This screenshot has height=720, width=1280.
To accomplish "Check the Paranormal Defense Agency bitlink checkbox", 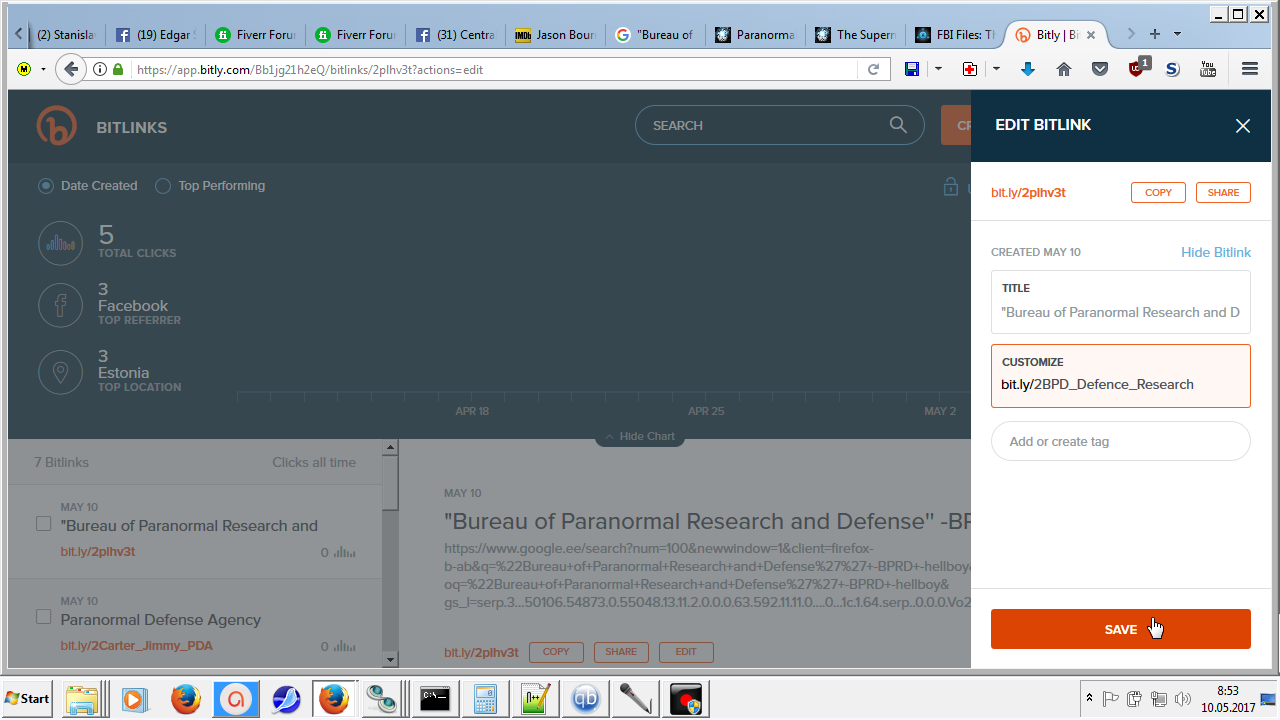I will coord(43,617).
